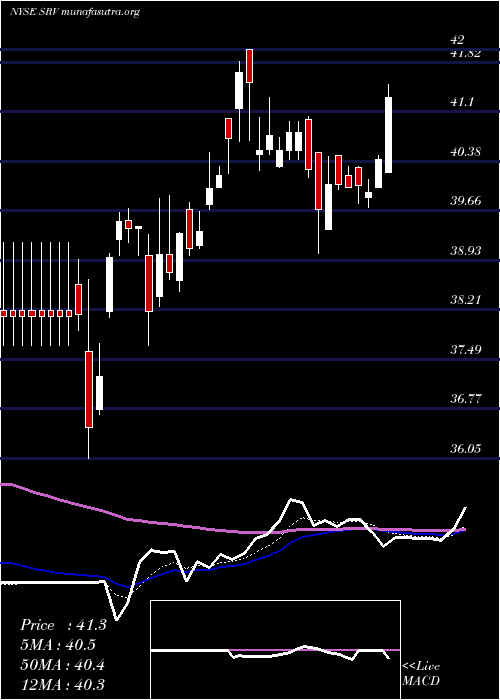The height and width of the screenshot is (700, 500).
Task: Select the 42 price axis label
Action: click(x=458, y=40)
